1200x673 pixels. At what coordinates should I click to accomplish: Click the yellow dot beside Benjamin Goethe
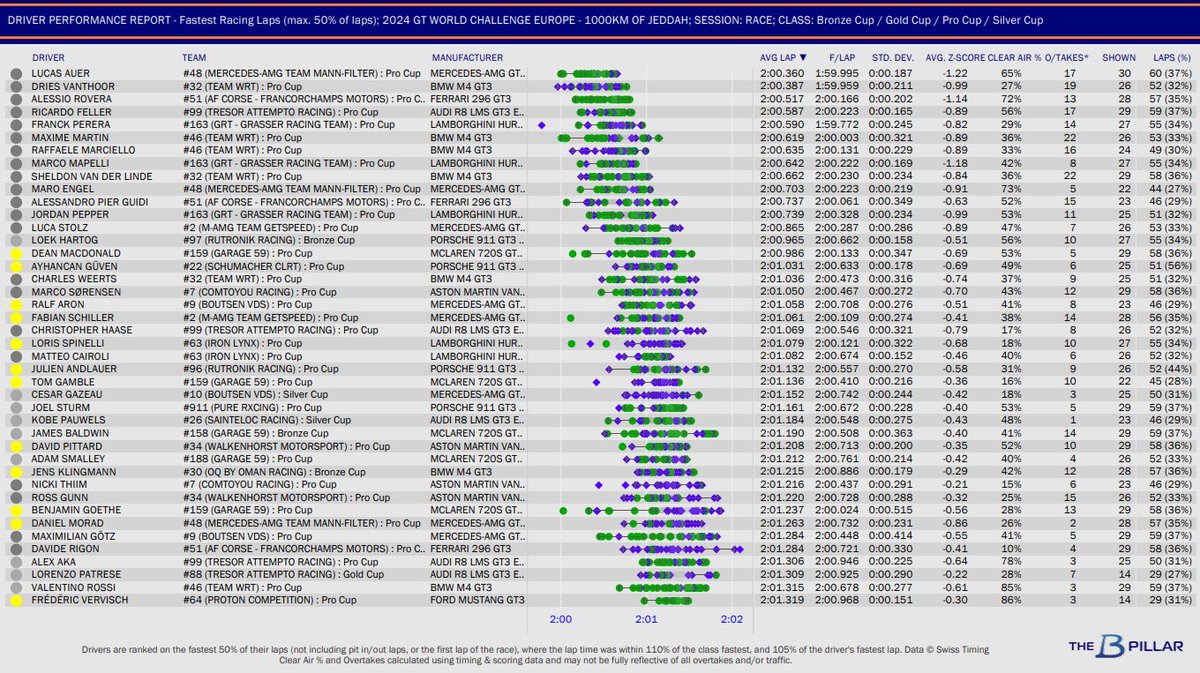[15, 509]
